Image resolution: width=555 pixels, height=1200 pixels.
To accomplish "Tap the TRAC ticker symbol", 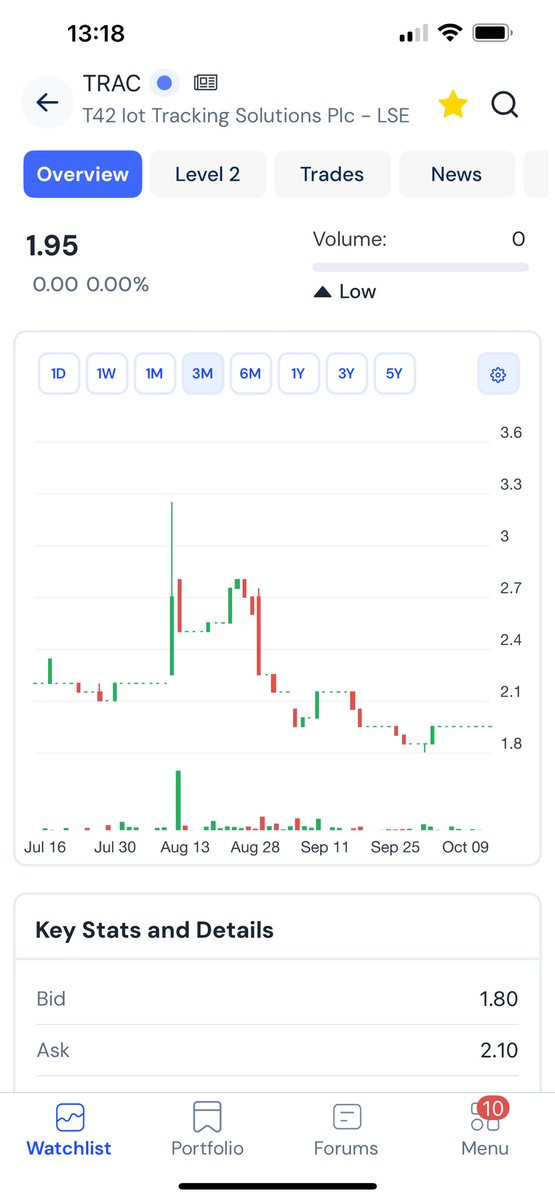I will click(112, 83).
